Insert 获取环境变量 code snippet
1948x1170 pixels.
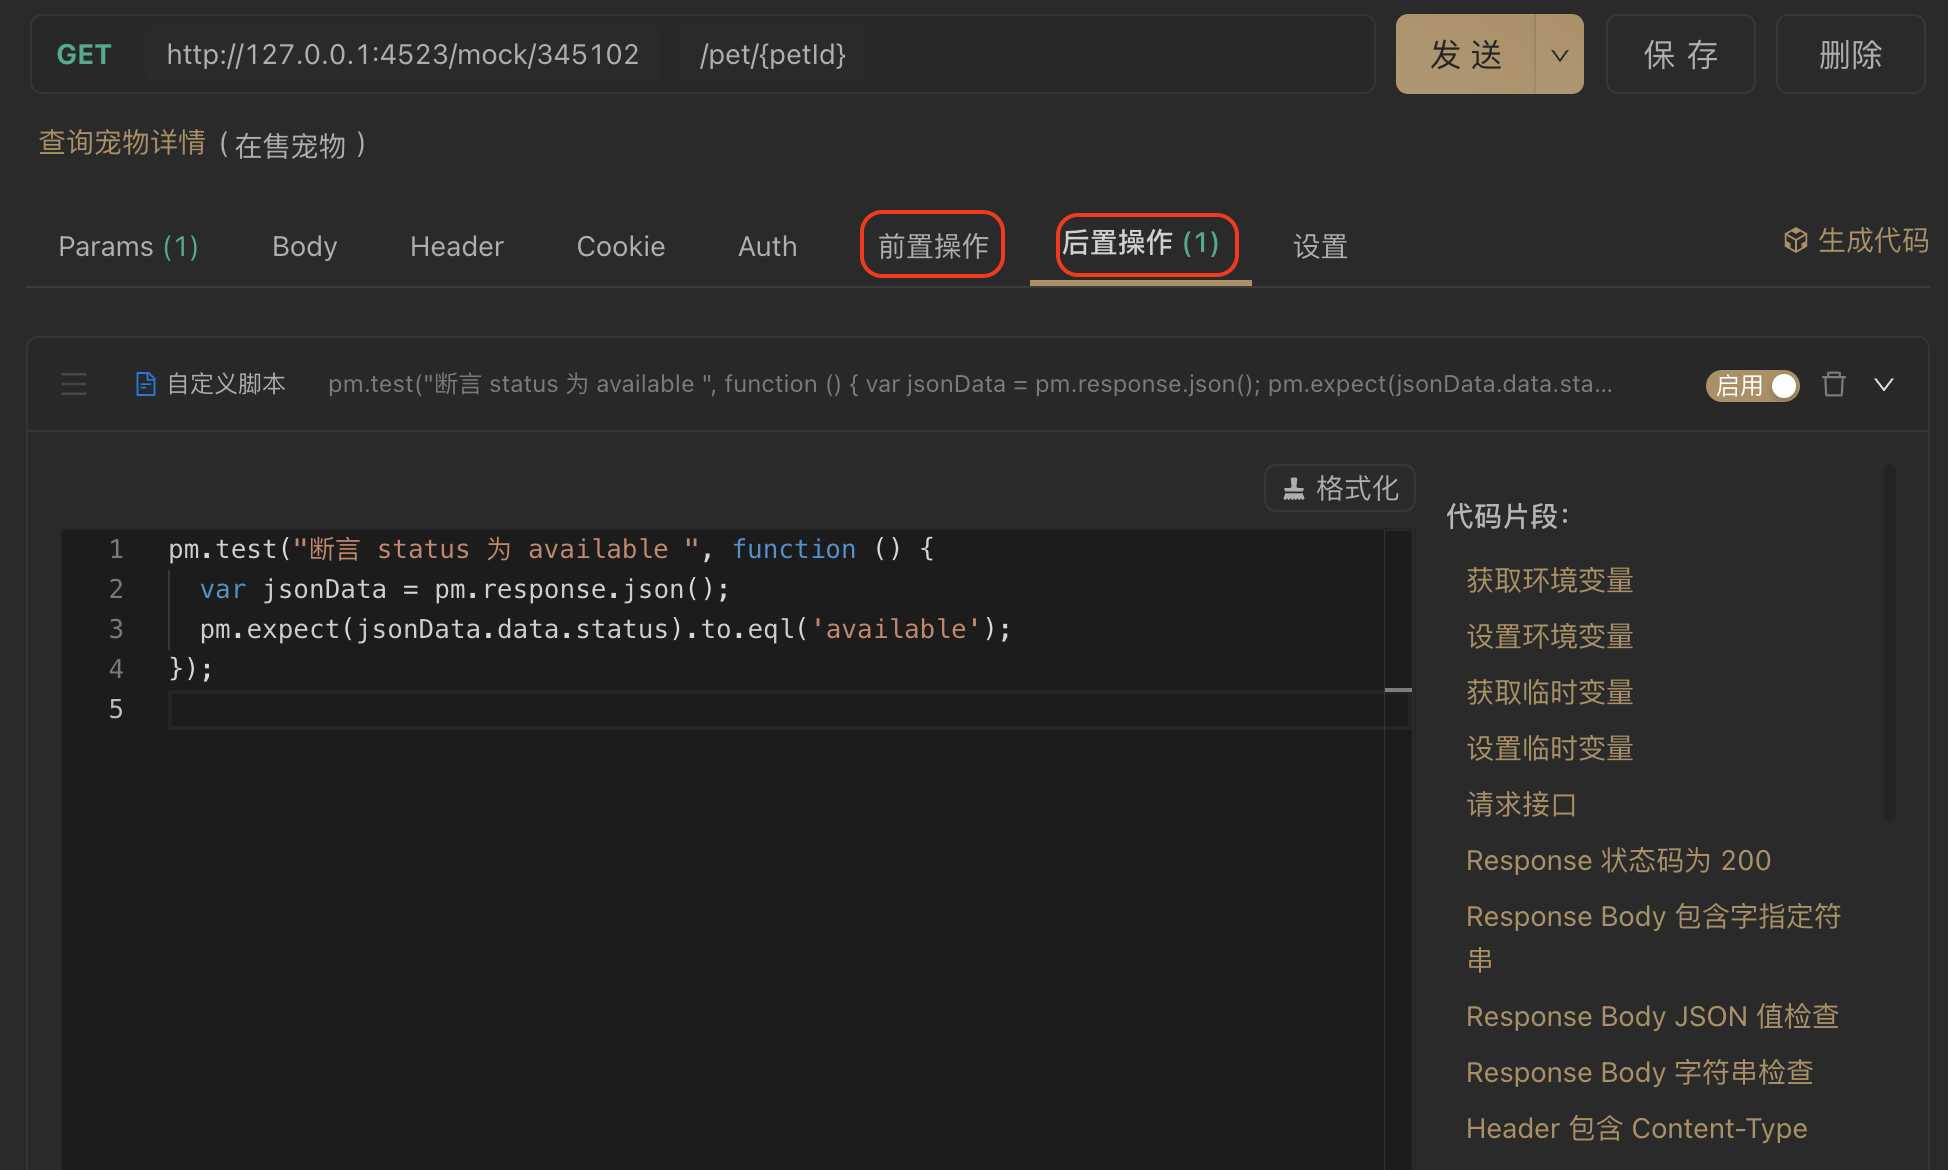[x=1548, y=580]
